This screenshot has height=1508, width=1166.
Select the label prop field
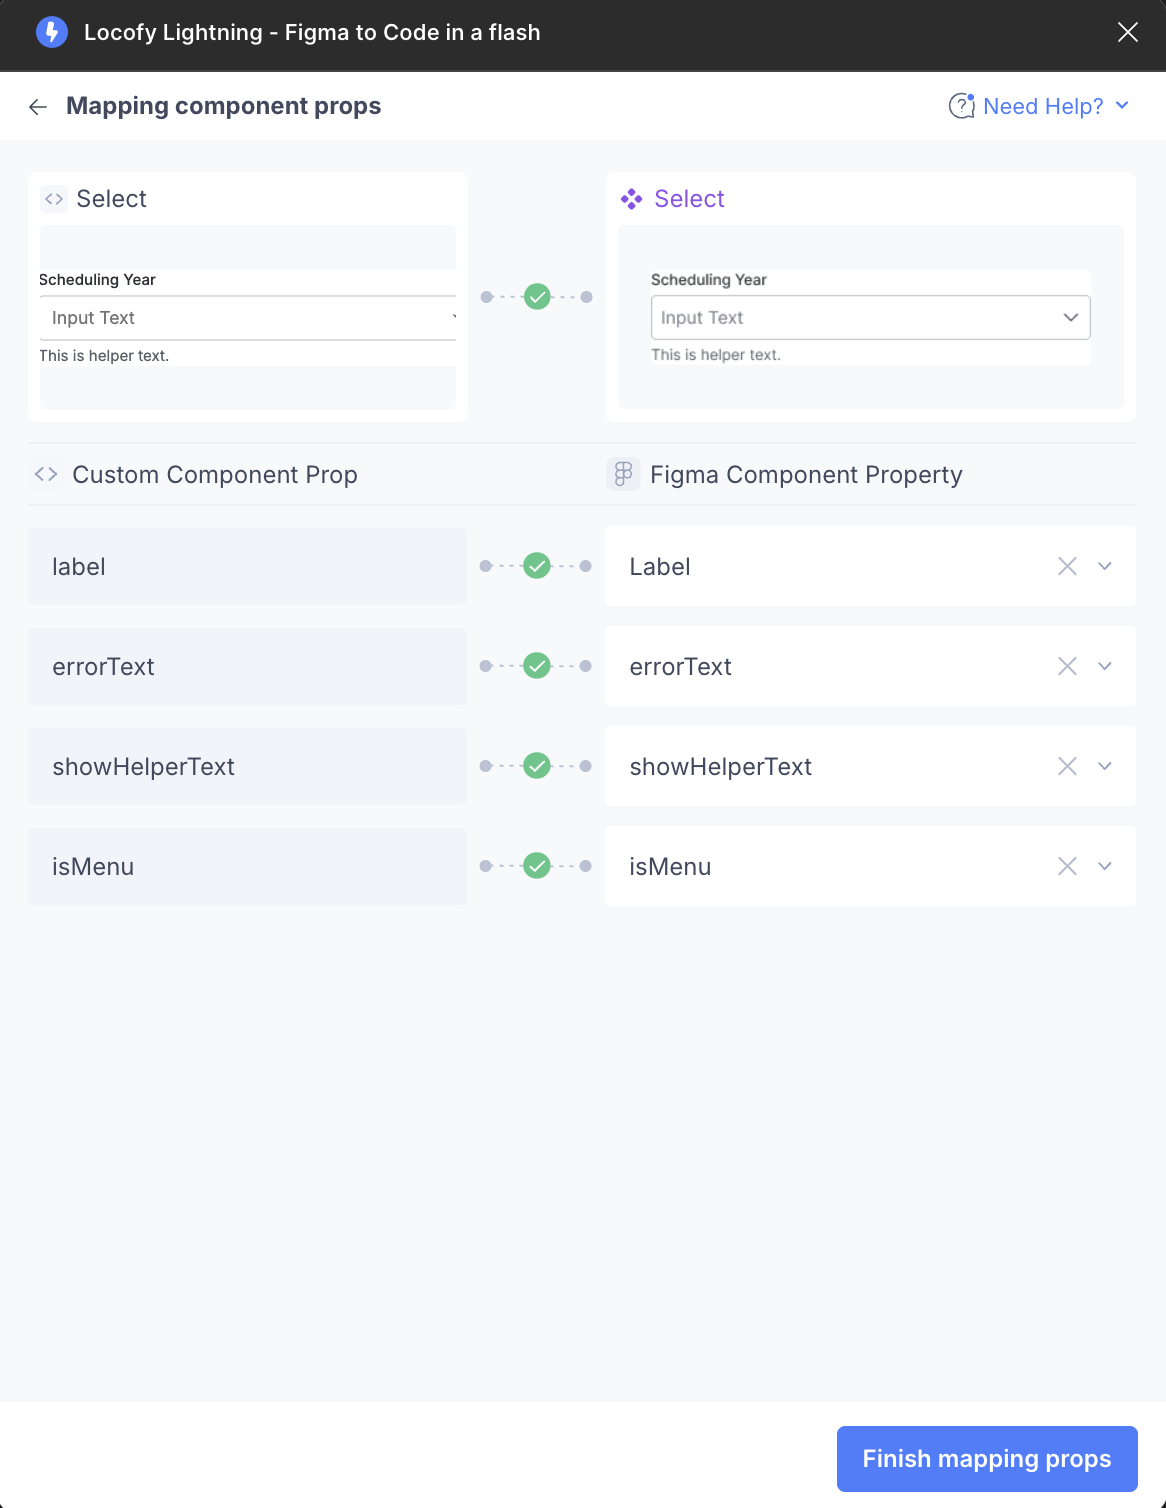247,566
